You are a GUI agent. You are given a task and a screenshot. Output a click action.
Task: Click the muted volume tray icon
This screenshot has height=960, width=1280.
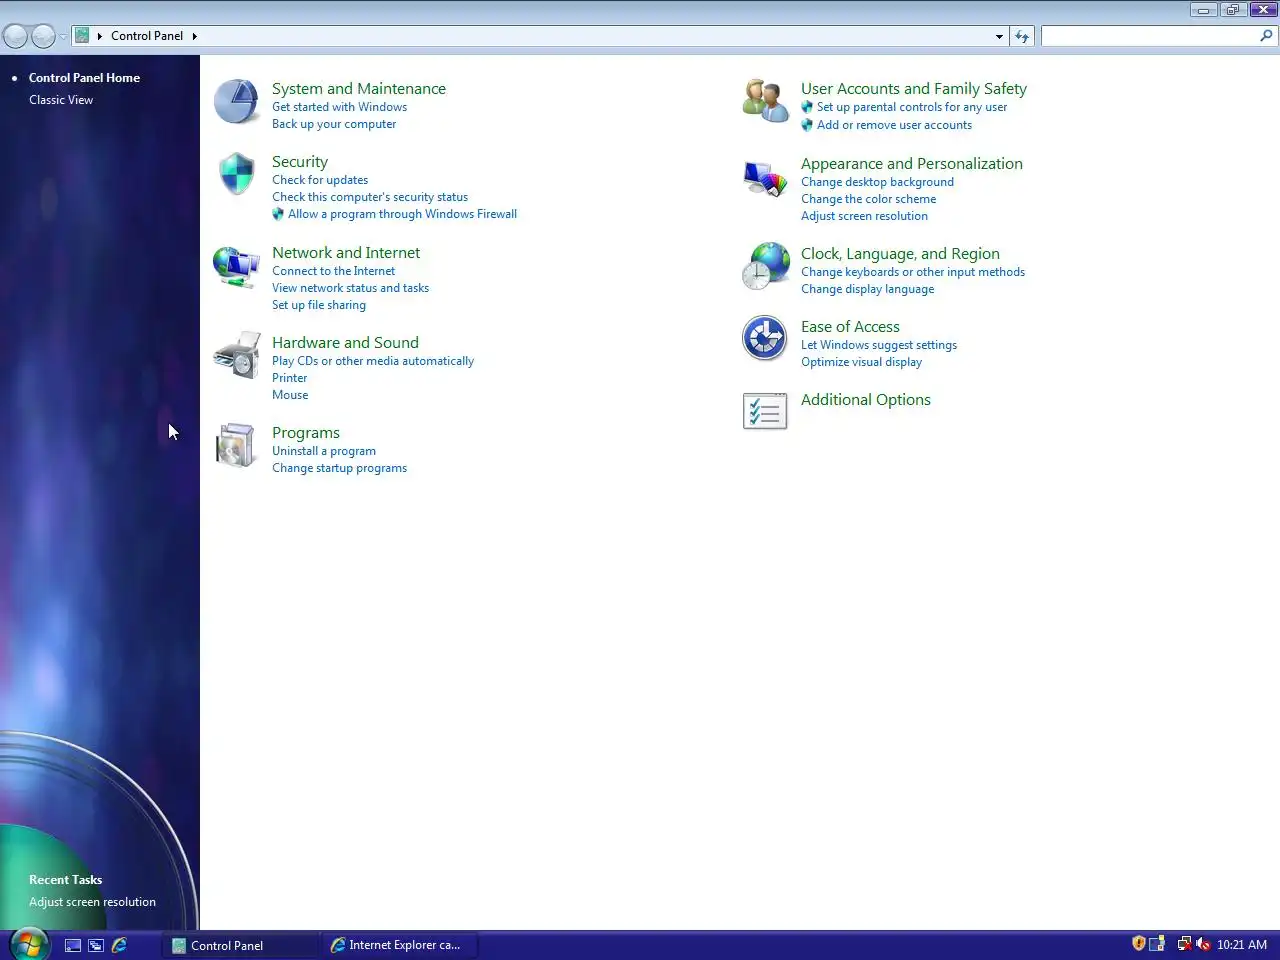[x=1203, y=944]
